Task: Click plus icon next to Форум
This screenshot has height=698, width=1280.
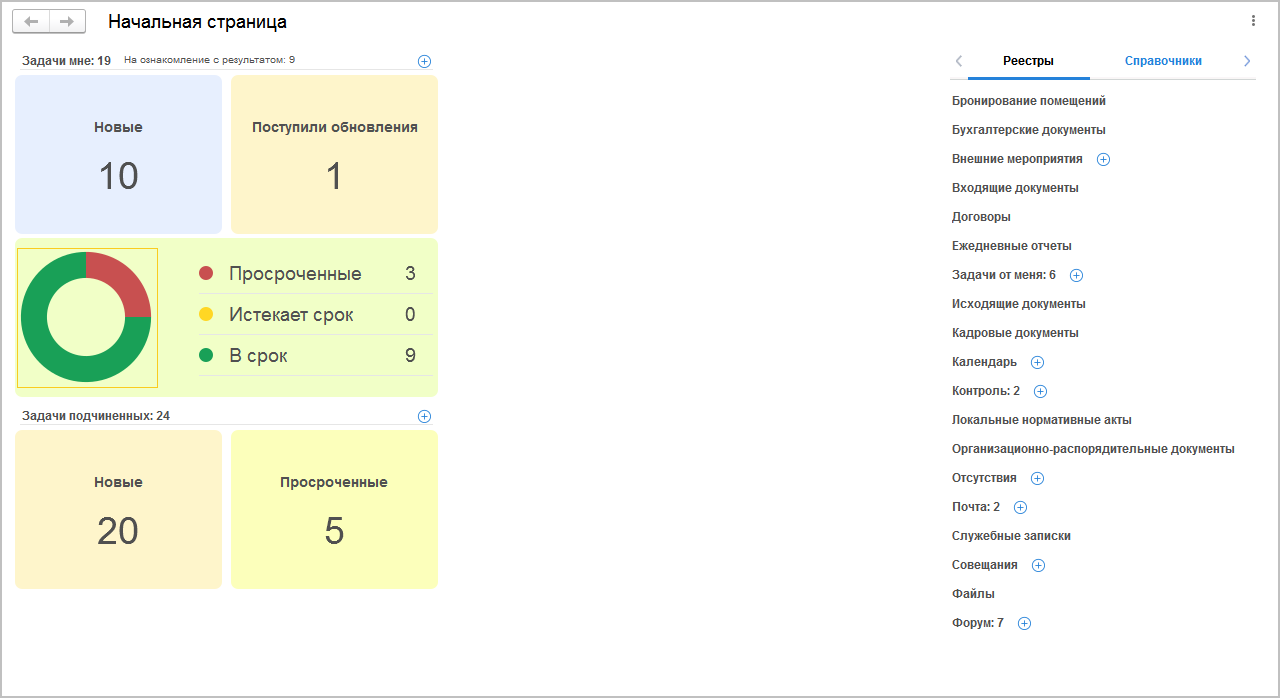Action: pyautogui.click(x=1024, y=623)
